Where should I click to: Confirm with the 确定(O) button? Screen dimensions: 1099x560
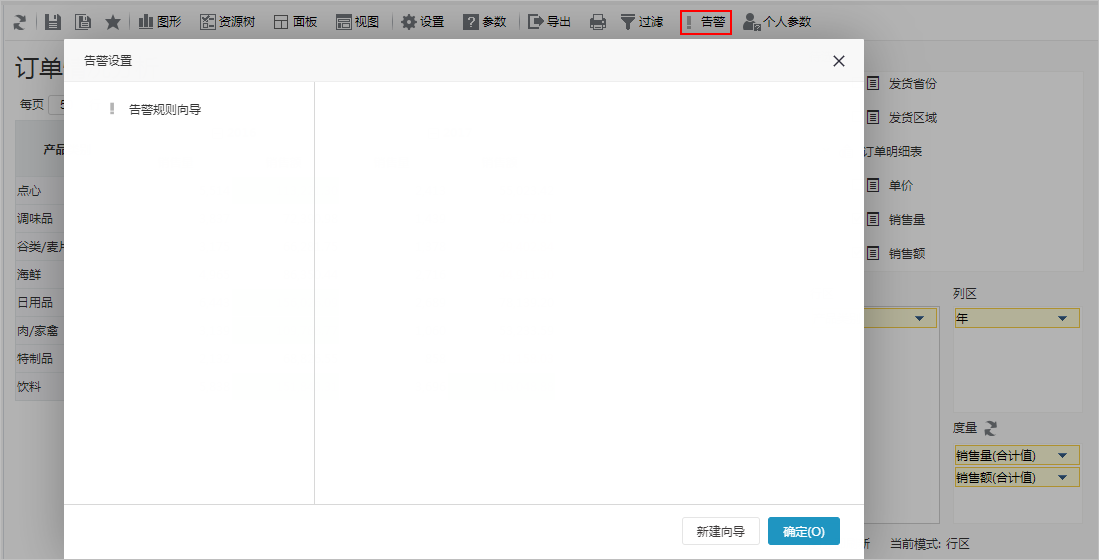click(x=804, y=531)
